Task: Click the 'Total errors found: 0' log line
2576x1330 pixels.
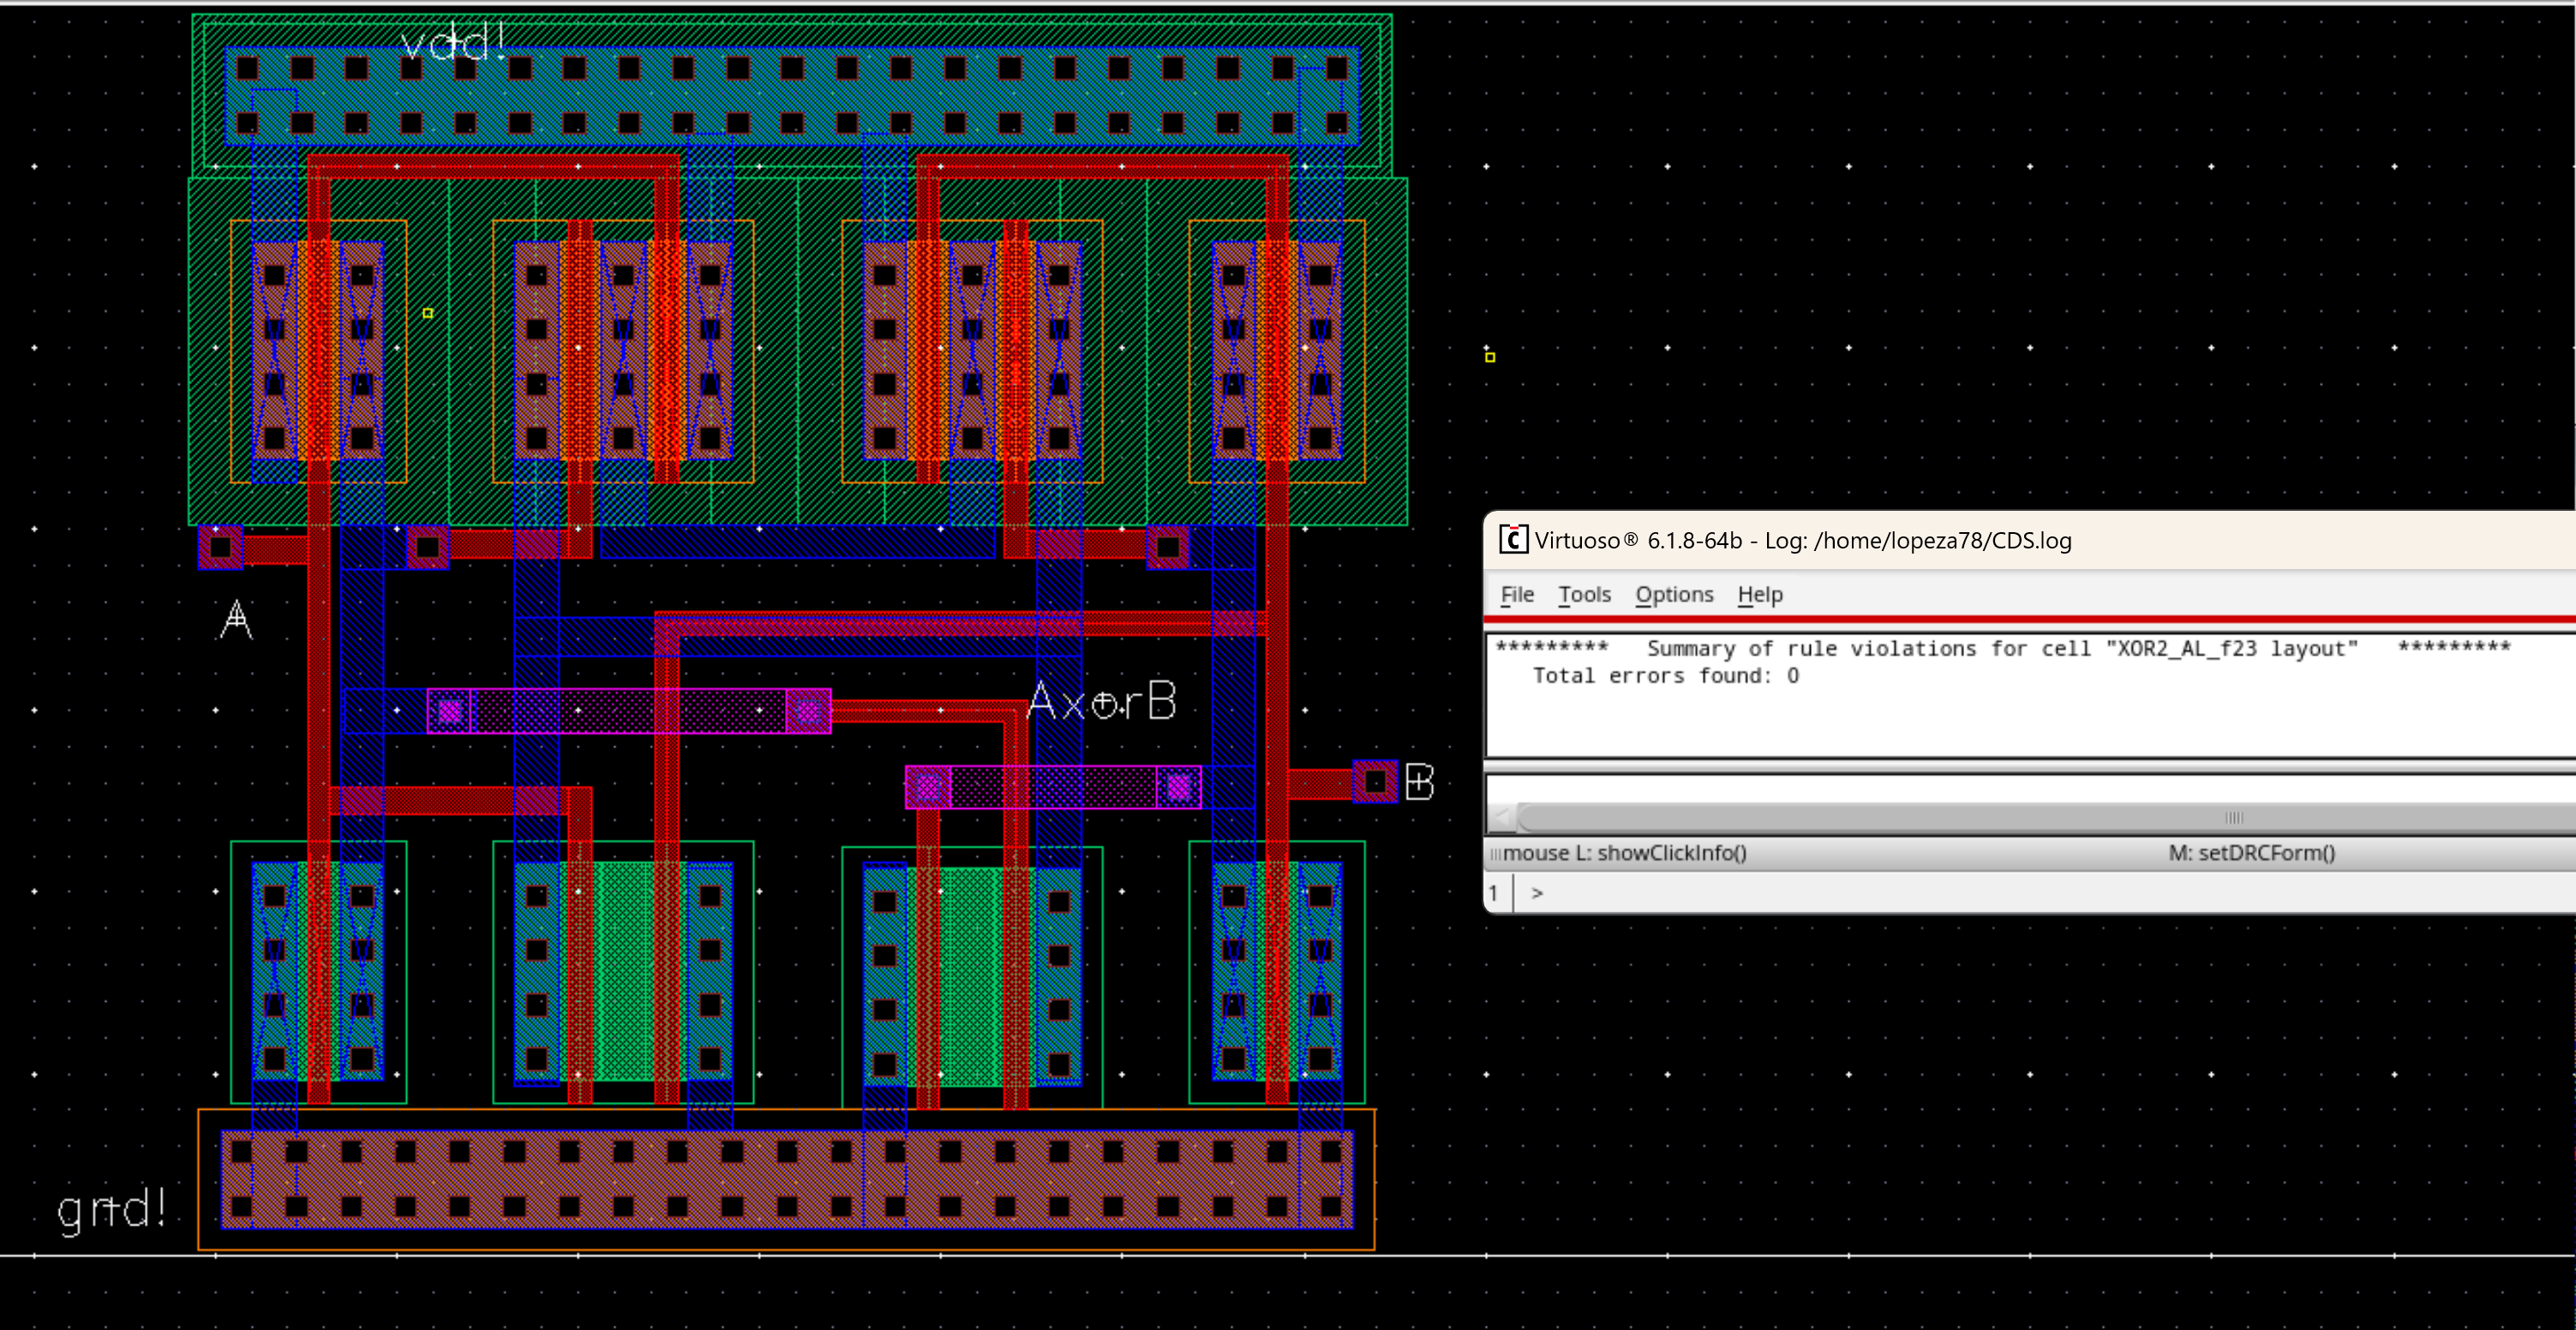Action: pyautogui.click(x=1665, y=676)
